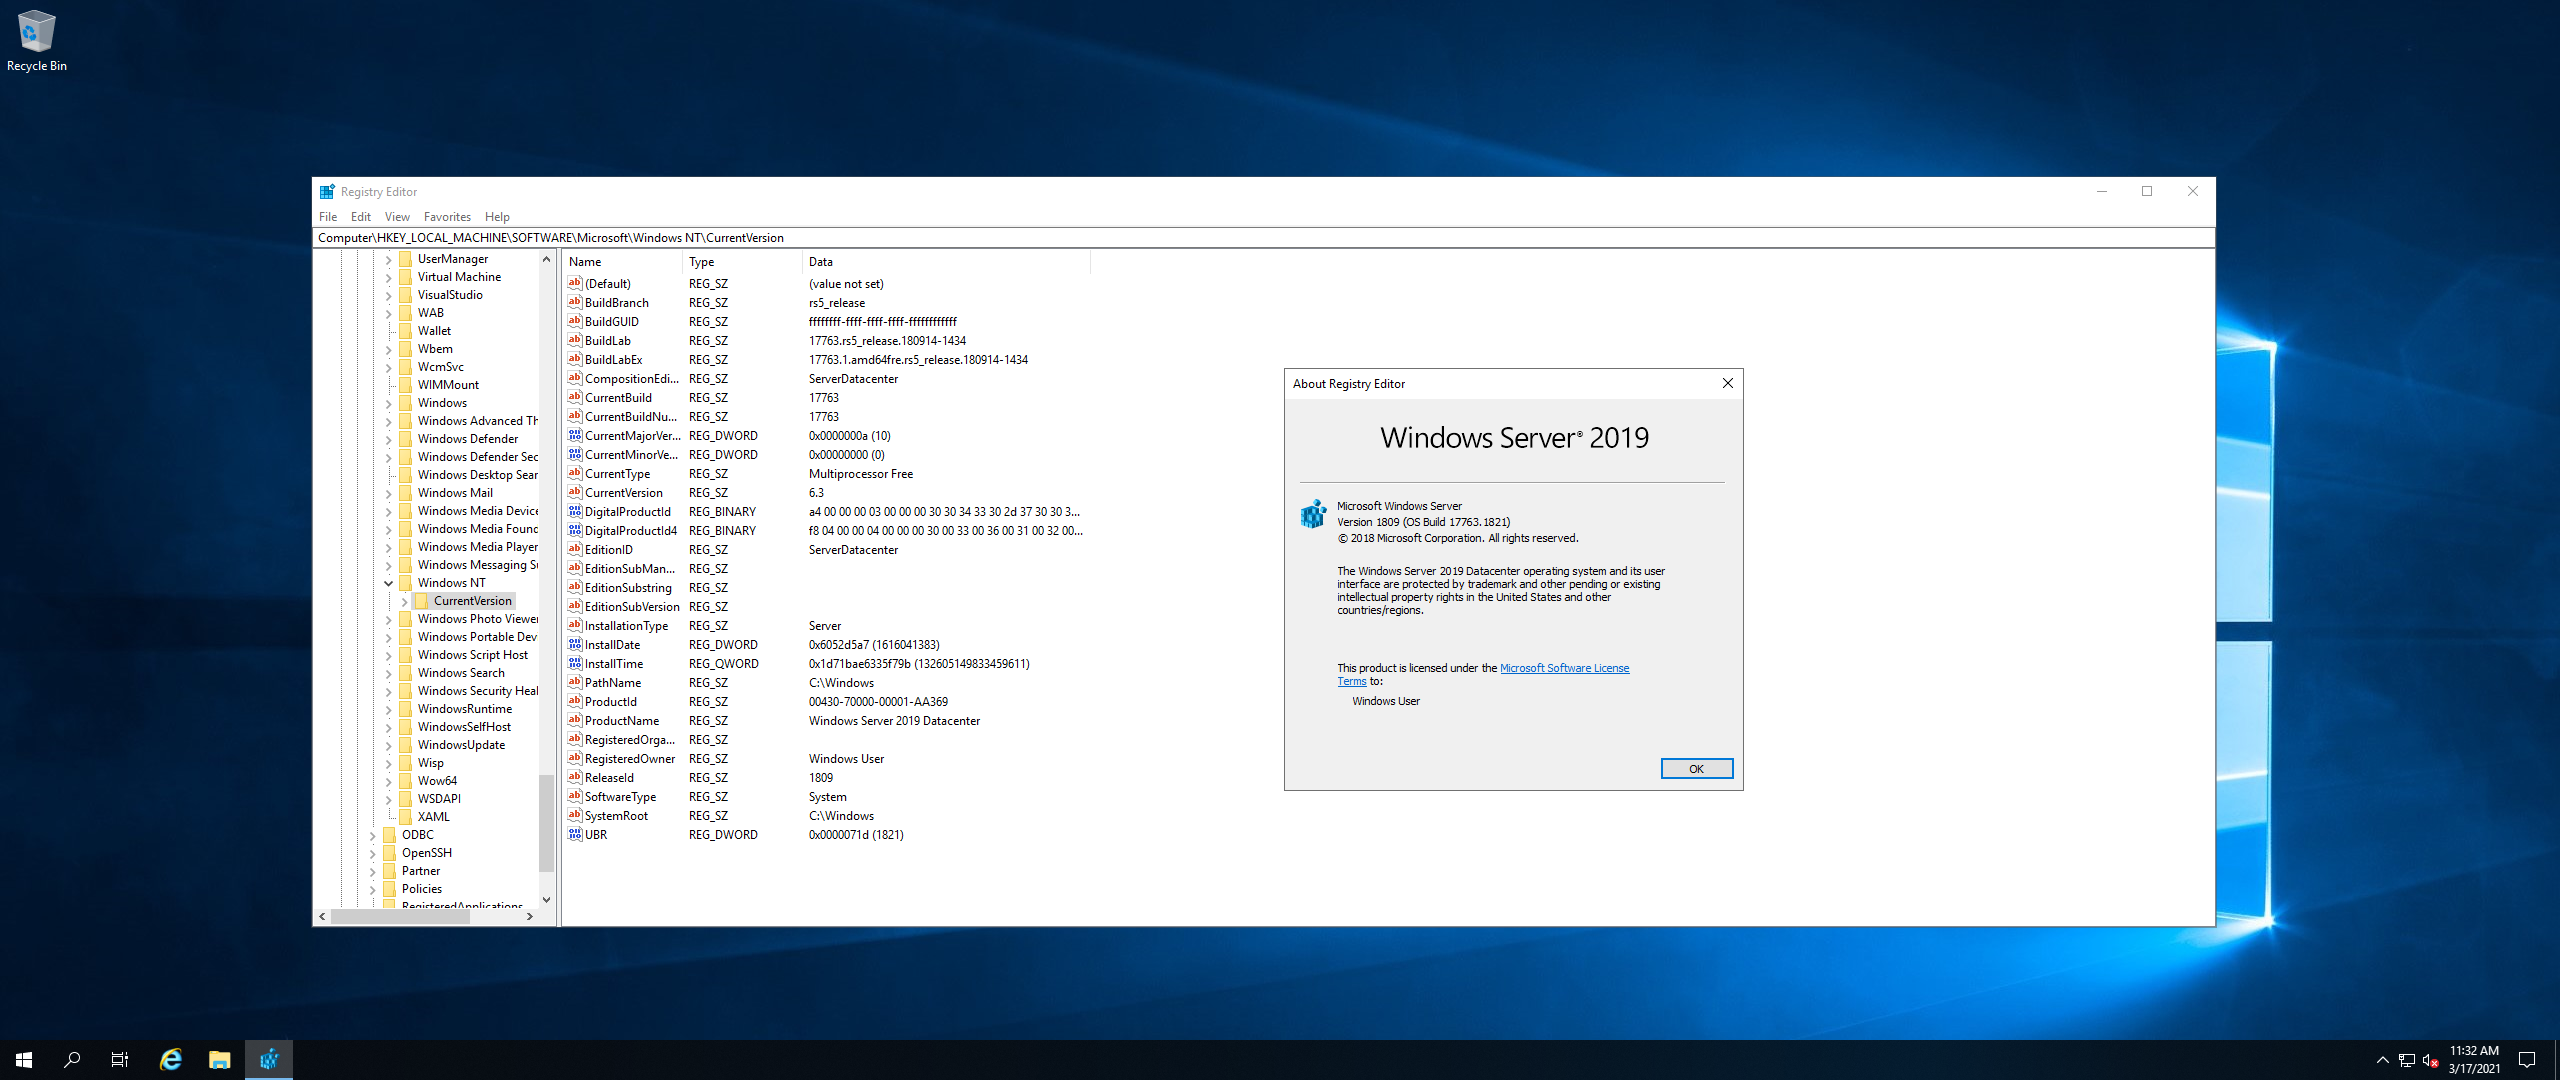This screenshot has width=2560, height=1080.
Task: Collapse the Windows NT tree node
Action: pyautogui.click(x=388, y=583)
